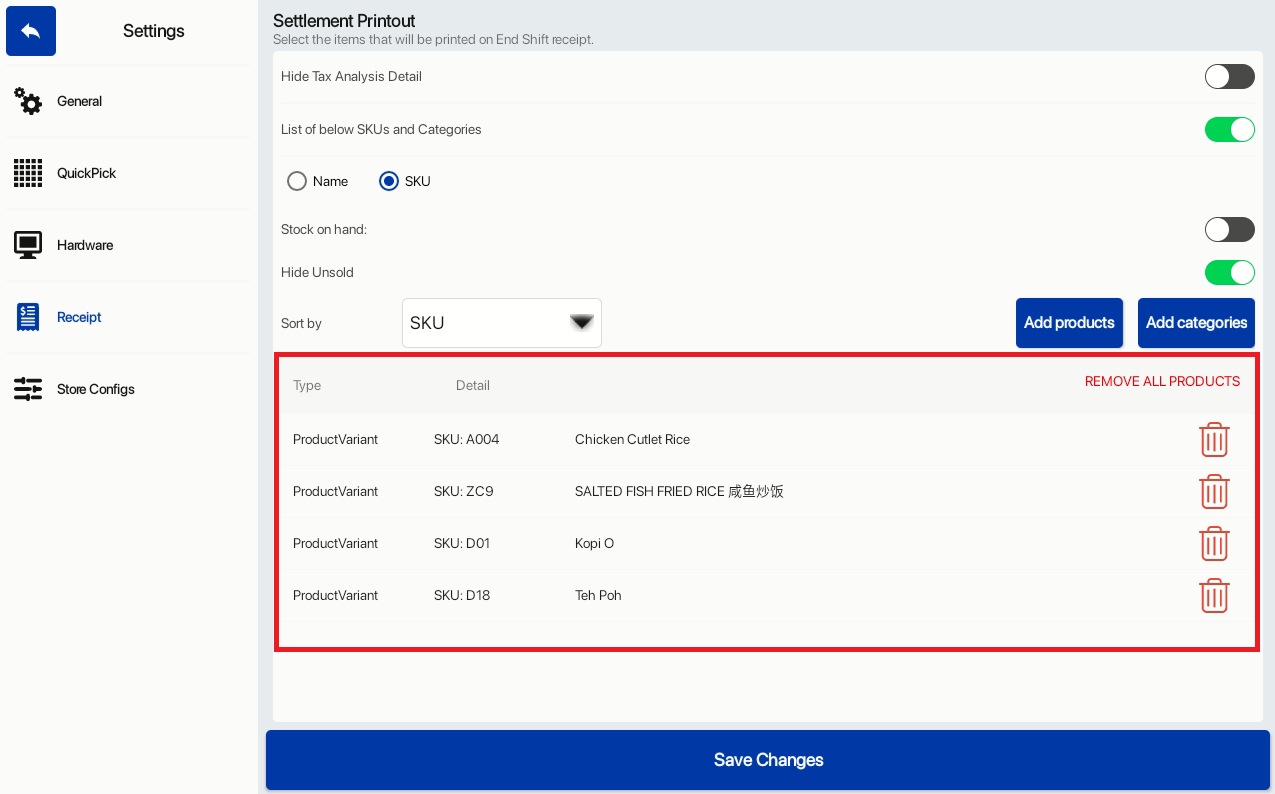This screenshot has width=1275, height=794.
Task: Remove the Kopi O product row
Action: (1214, 544)
